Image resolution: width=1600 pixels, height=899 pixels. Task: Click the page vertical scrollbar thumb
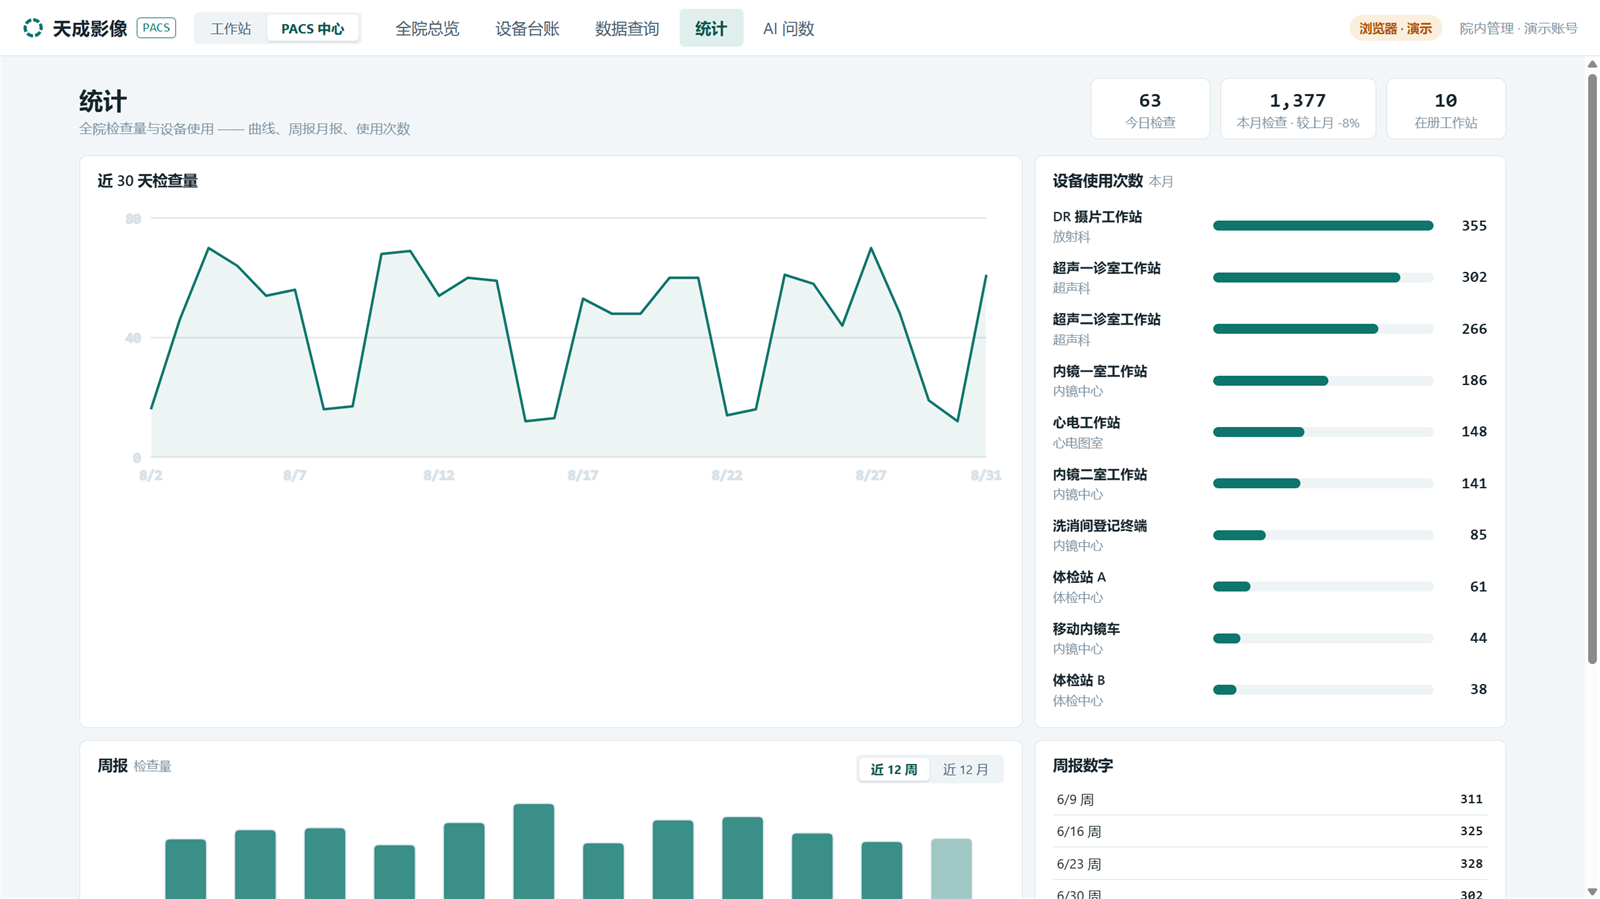1592,368
